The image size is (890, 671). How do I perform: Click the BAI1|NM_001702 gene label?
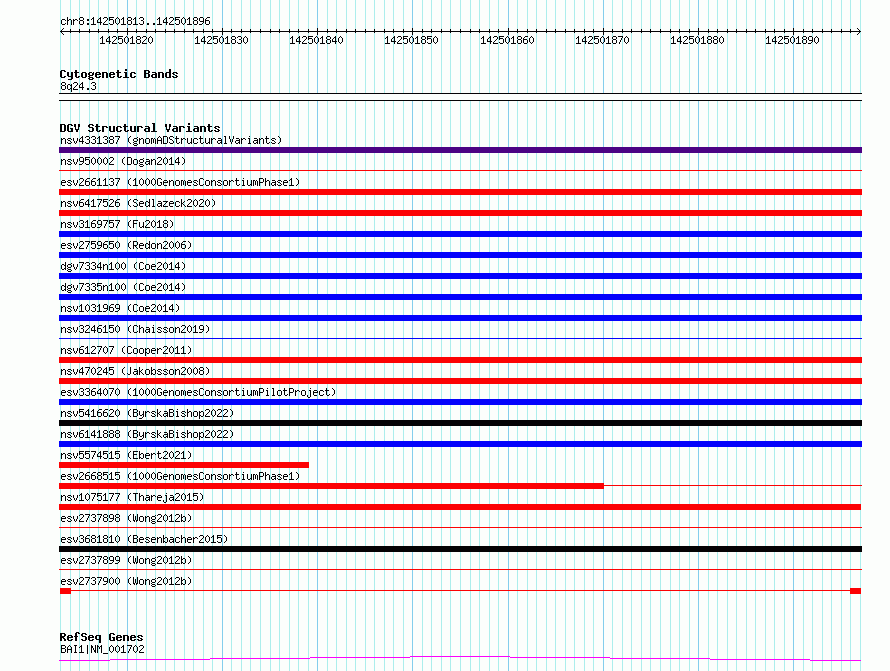[x=102, y=649]
